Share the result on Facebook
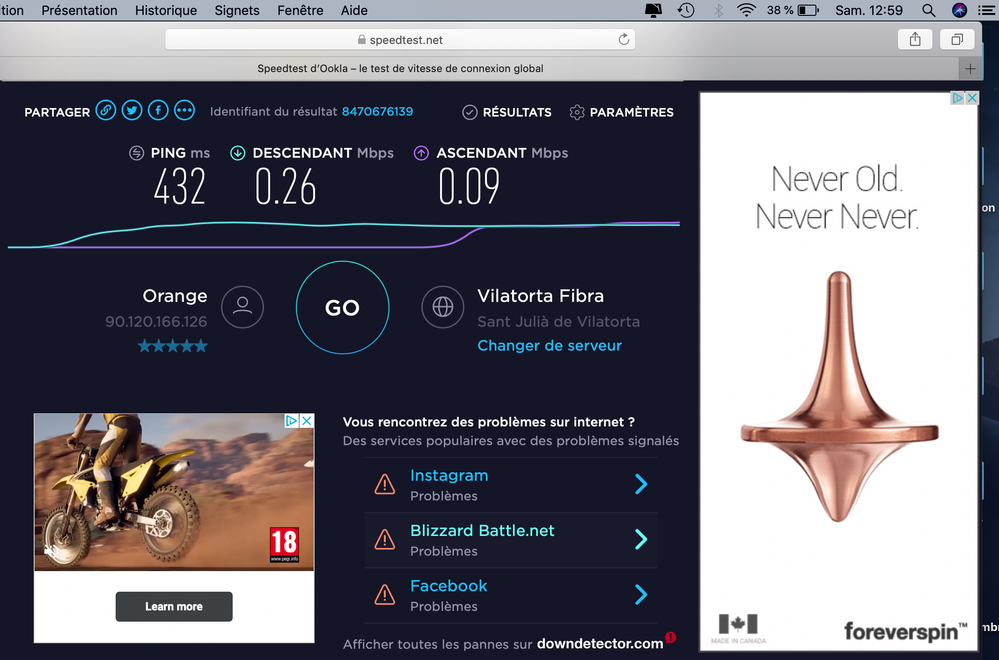Image resolution: width=999 pixels, height=660 pixels. pyautogui.click(x=158, y=111)
